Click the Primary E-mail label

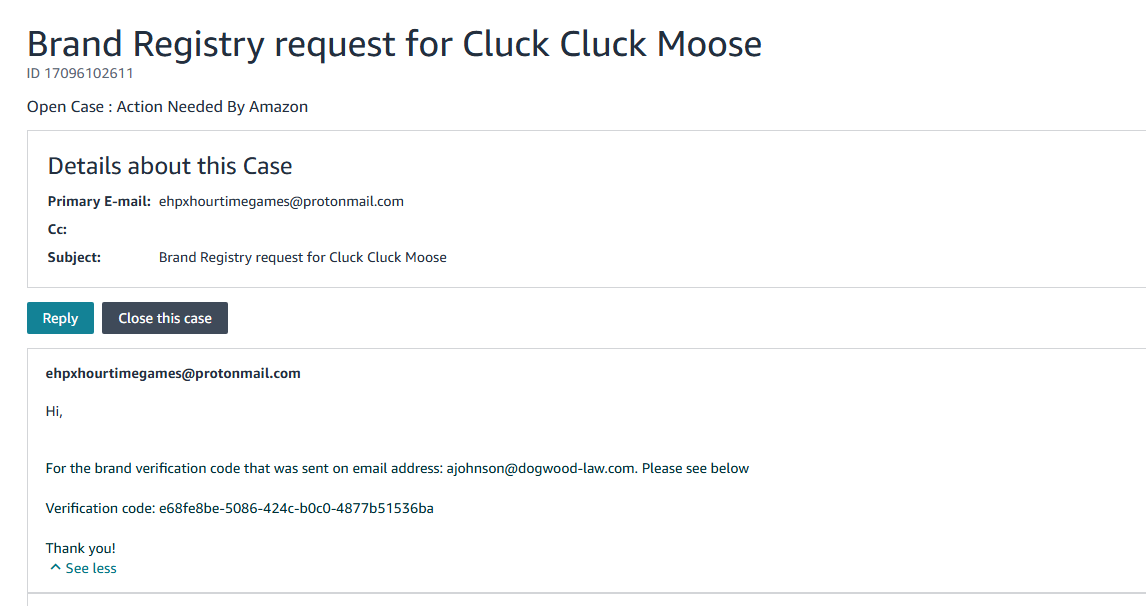click(99, 201)
